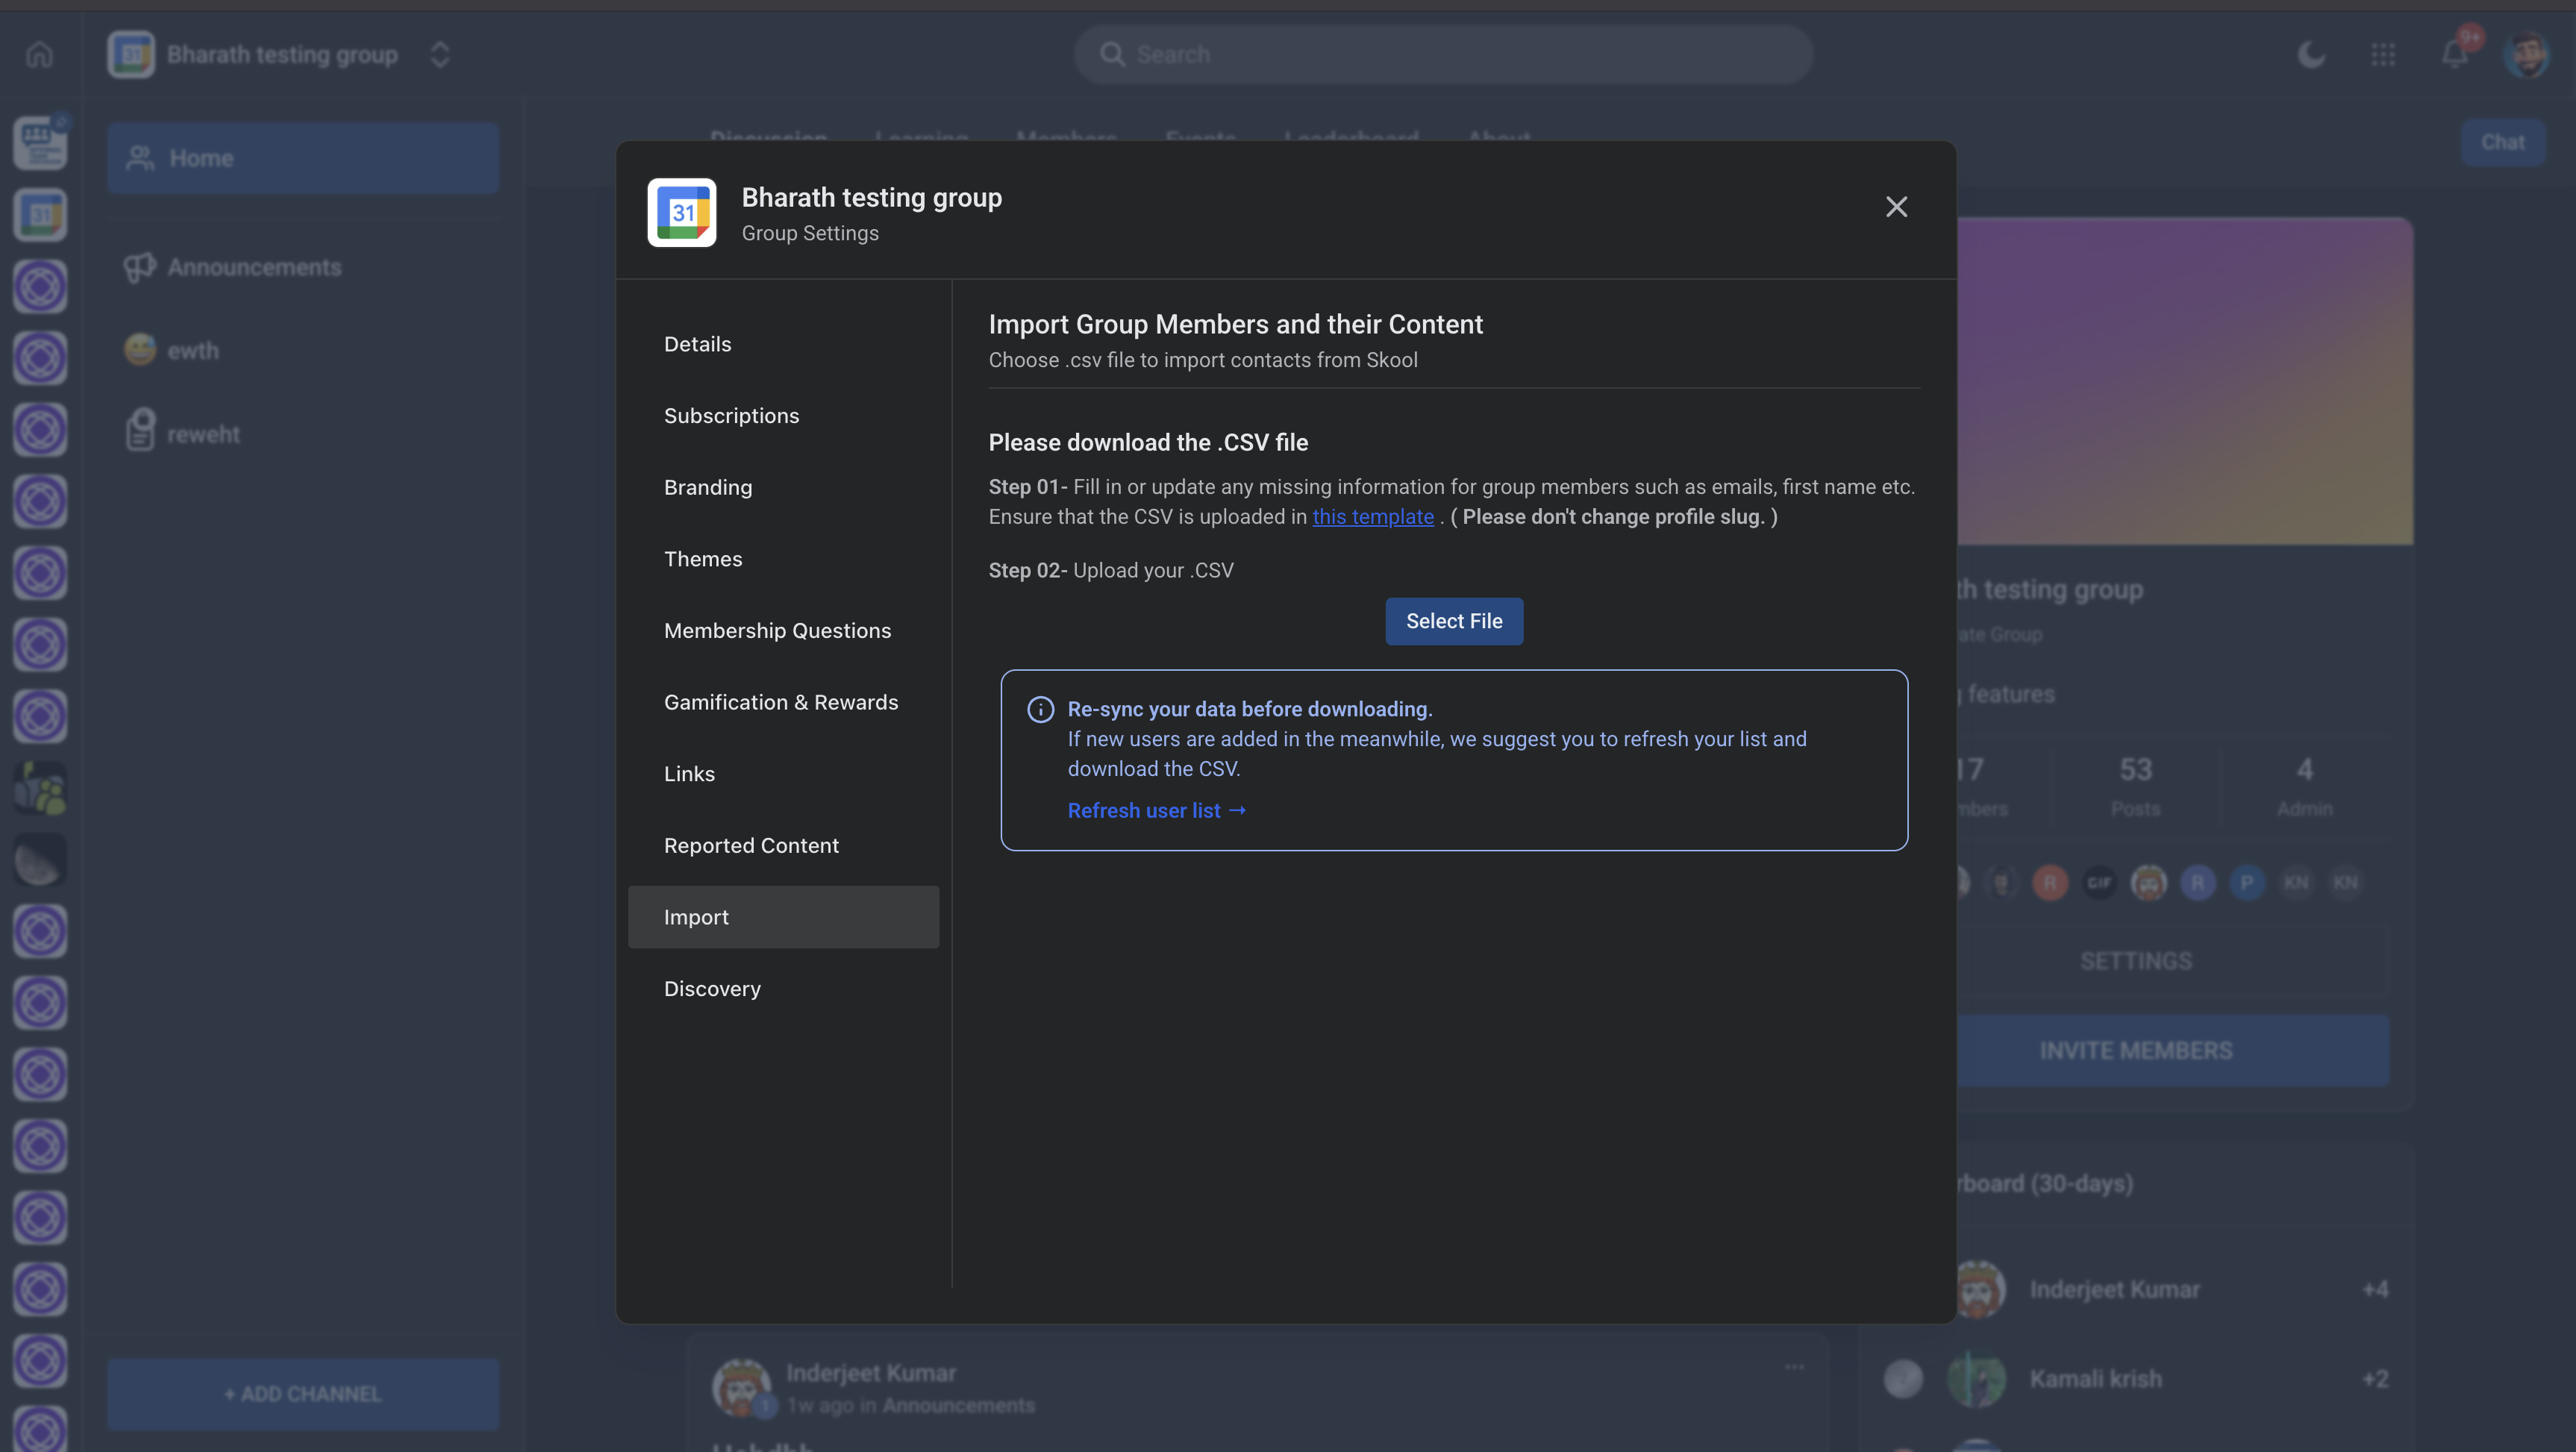Switch to Gamification & Rewards settings
Viewport: 2576px width, 1452px height.
pos(780,702)
